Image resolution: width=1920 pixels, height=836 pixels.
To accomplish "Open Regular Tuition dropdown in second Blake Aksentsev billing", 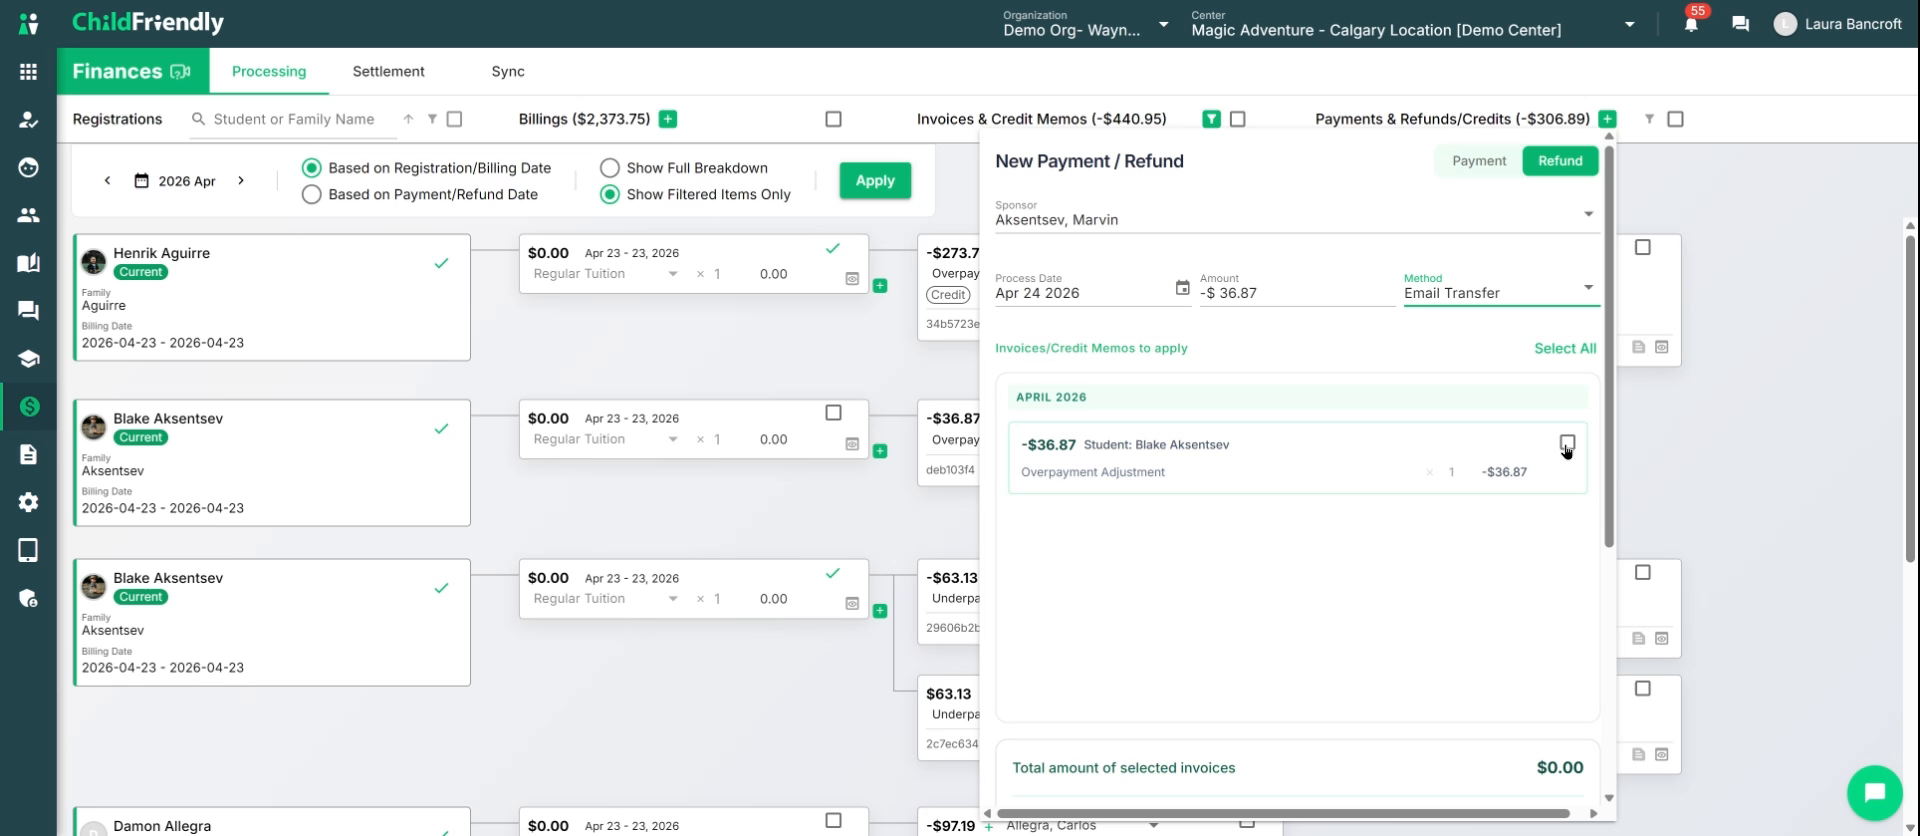I will pyautogui.click(x=606, y=599).
